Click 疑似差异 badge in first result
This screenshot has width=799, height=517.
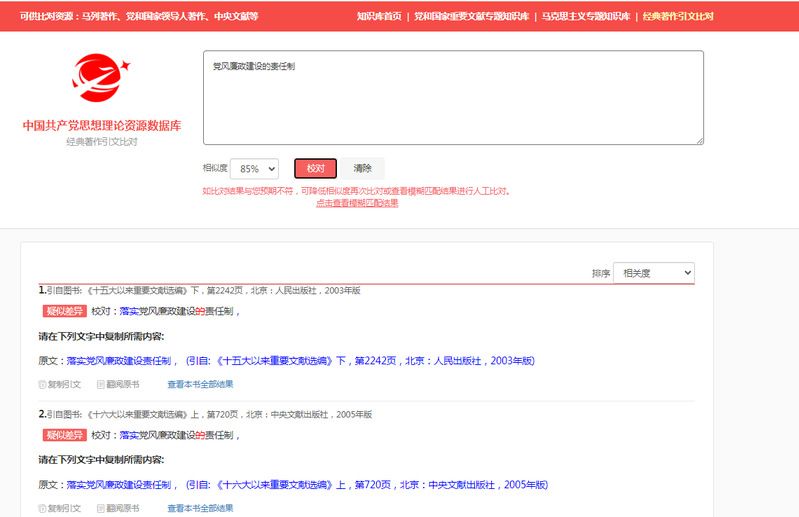pyautogui.click(x=65, y=311)
